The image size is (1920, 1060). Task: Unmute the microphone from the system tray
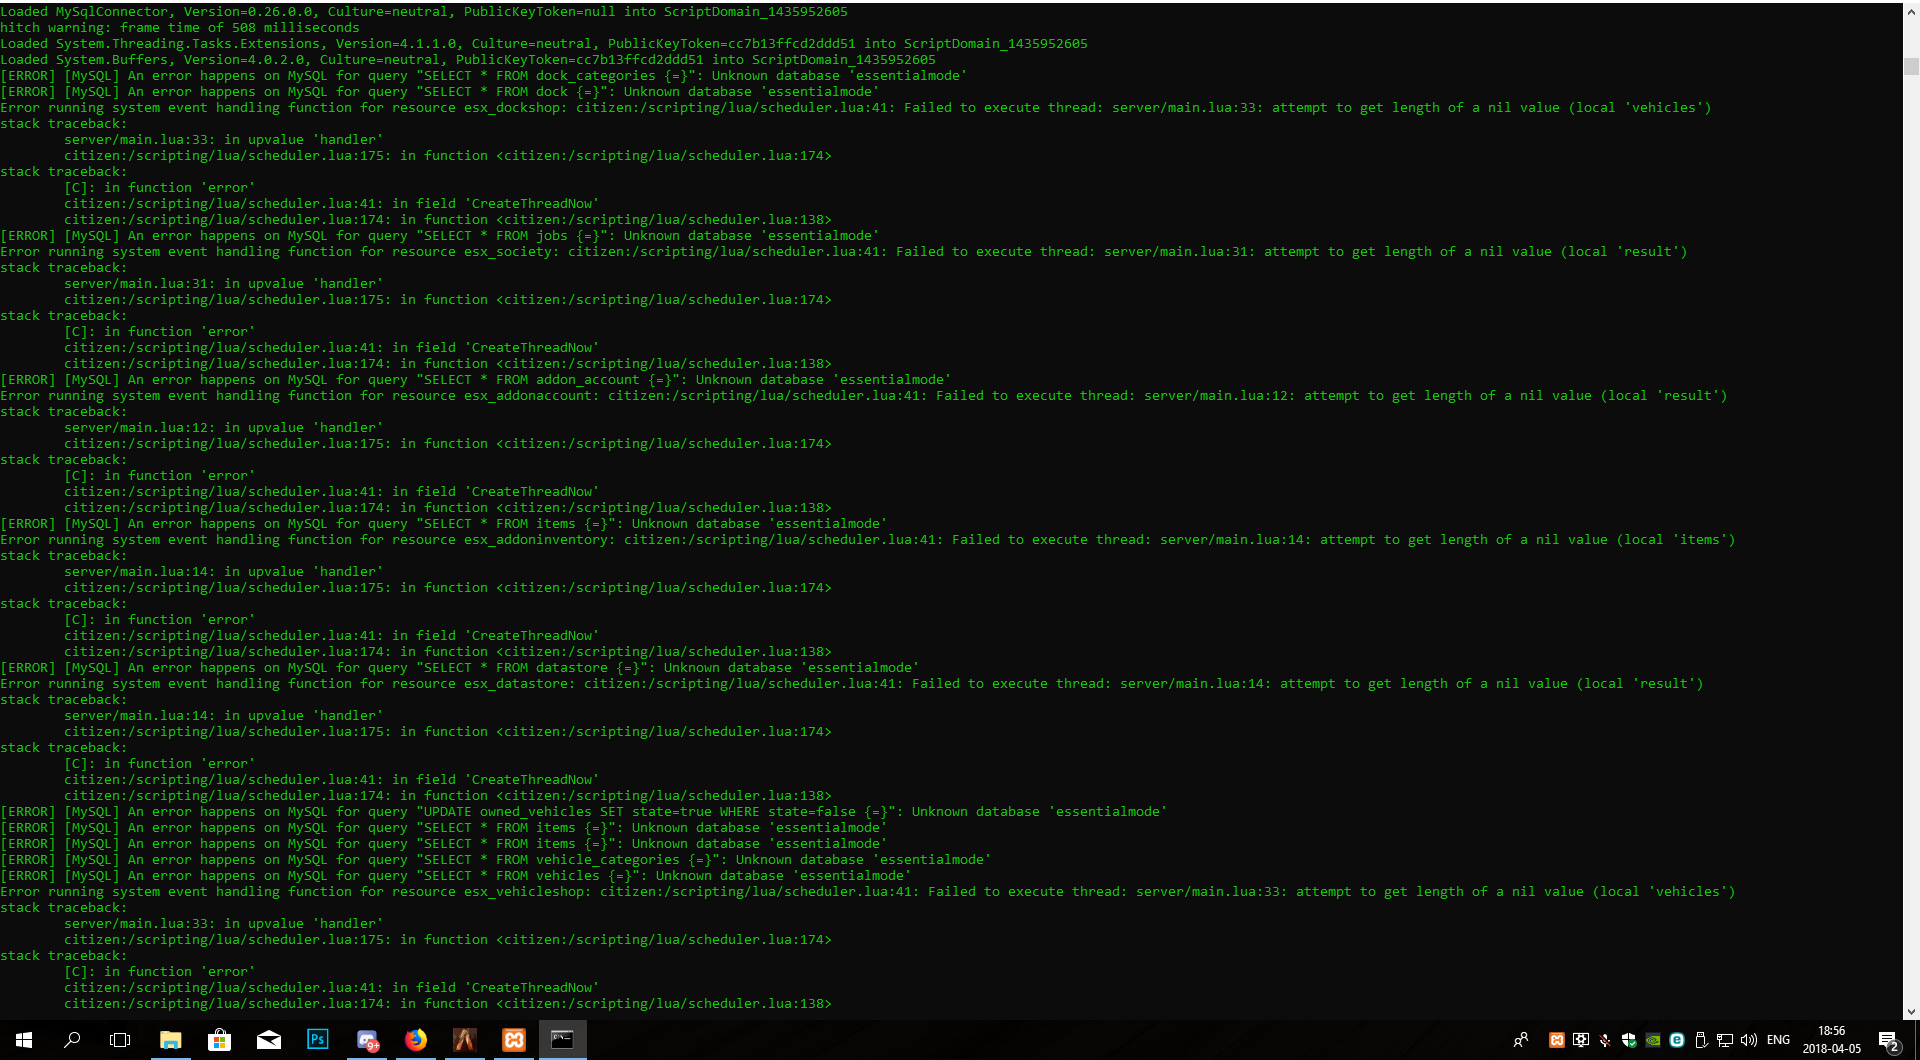click(1606, 1040)
